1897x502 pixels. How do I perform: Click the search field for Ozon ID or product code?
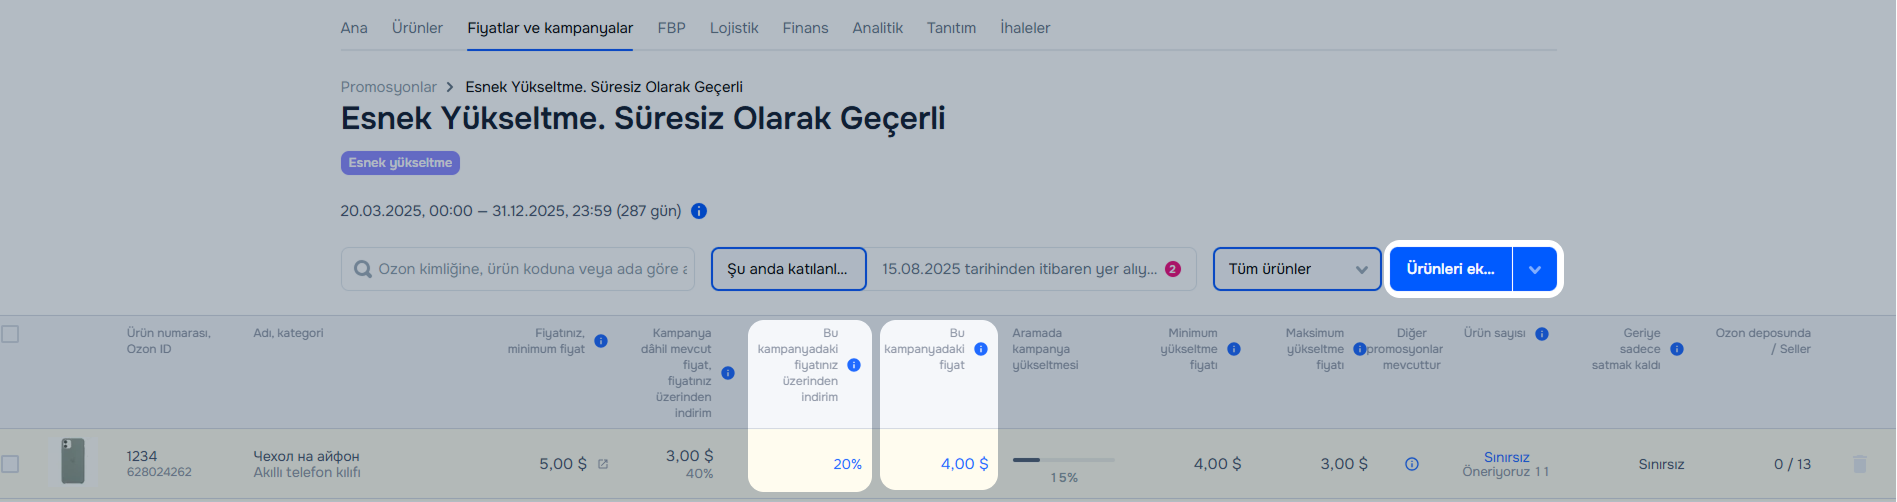click(518, 269)
